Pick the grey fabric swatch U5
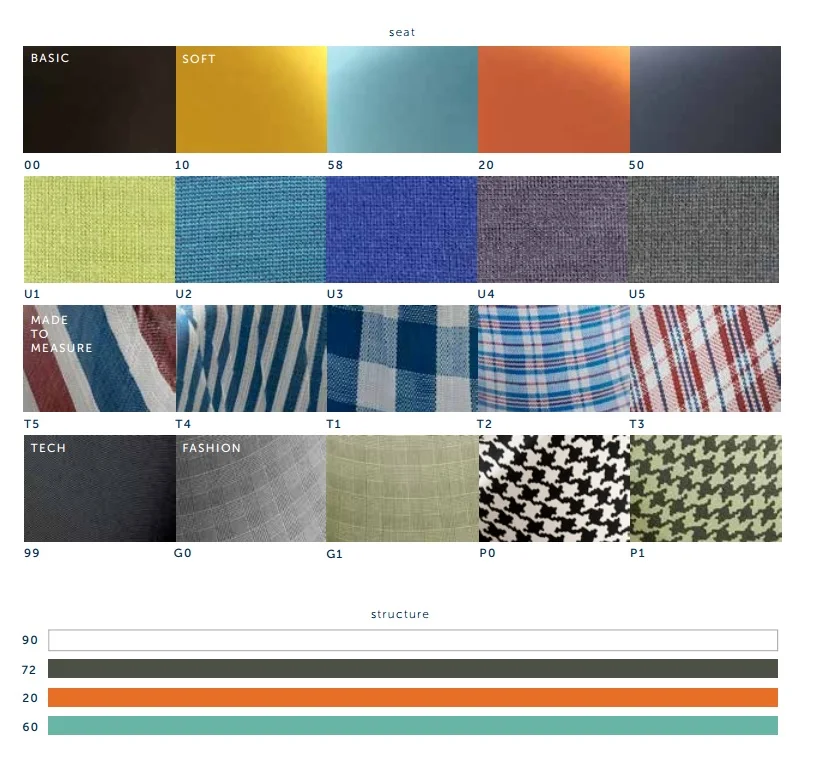This screenshot has width=830, height=768. 704,229
